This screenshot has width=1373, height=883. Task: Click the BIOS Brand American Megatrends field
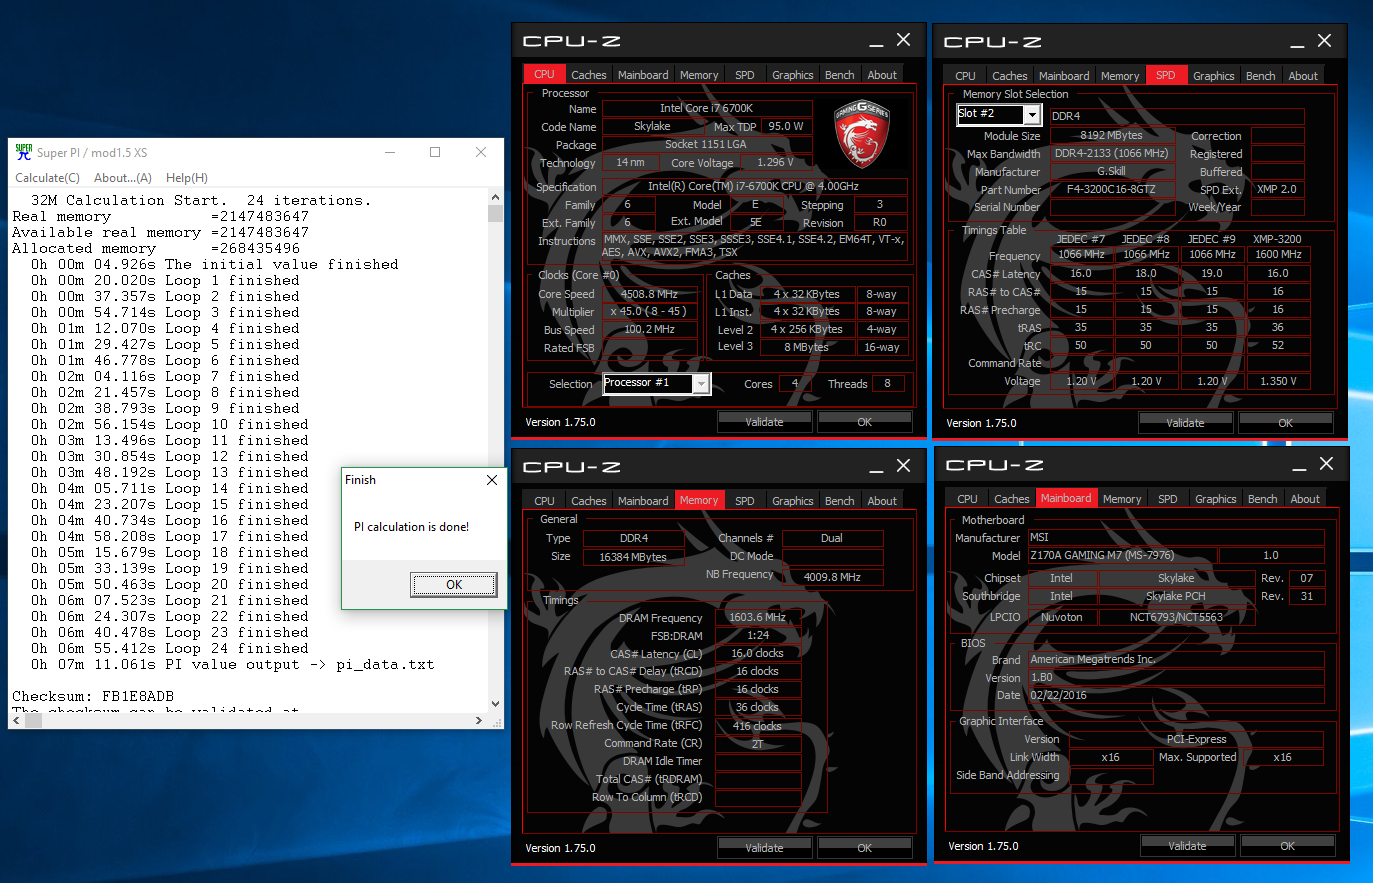coord(1175,659)
